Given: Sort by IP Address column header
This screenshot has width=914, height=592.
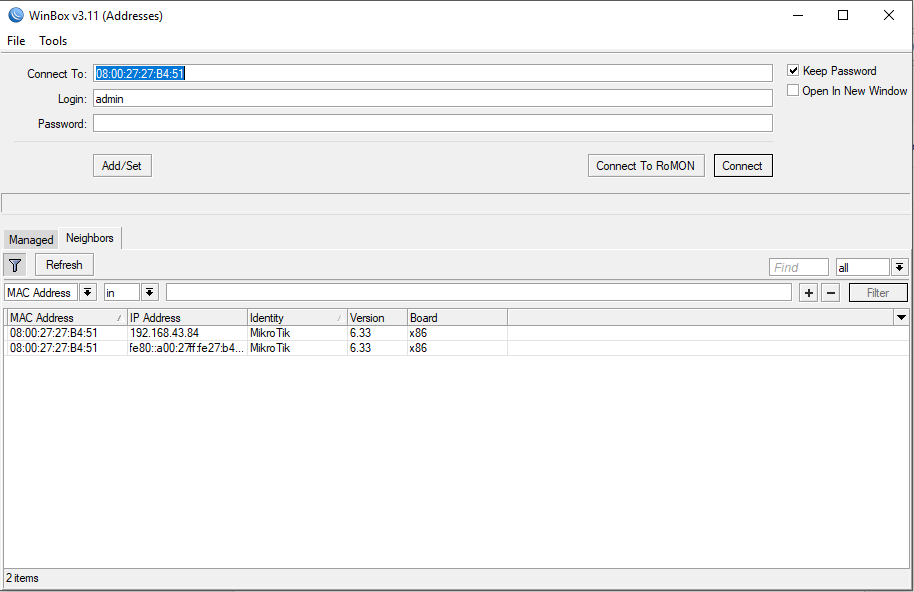Looking at the screenshot, I should 187,318.
